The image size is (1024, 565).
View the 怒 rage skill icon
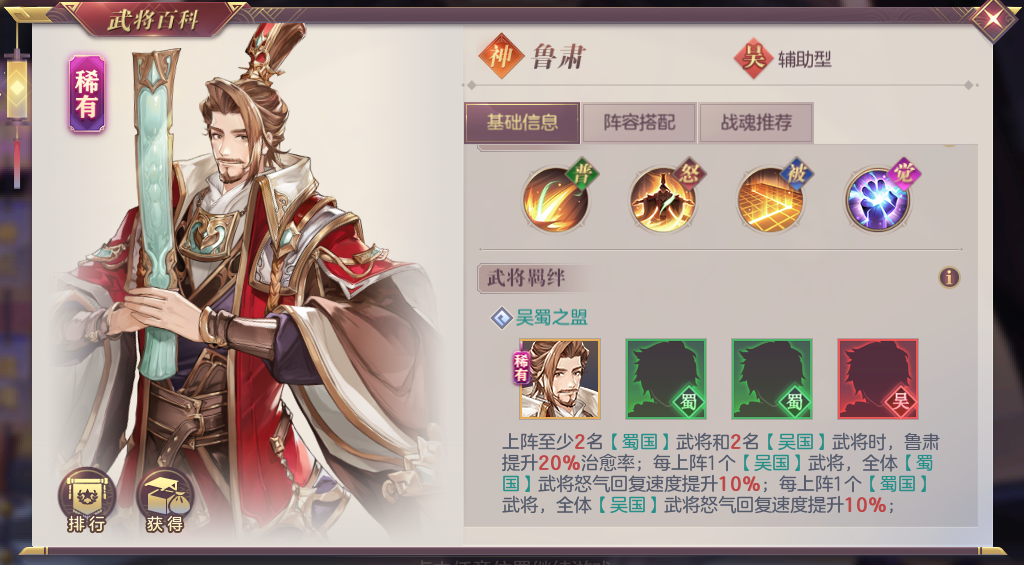[663, 199]
